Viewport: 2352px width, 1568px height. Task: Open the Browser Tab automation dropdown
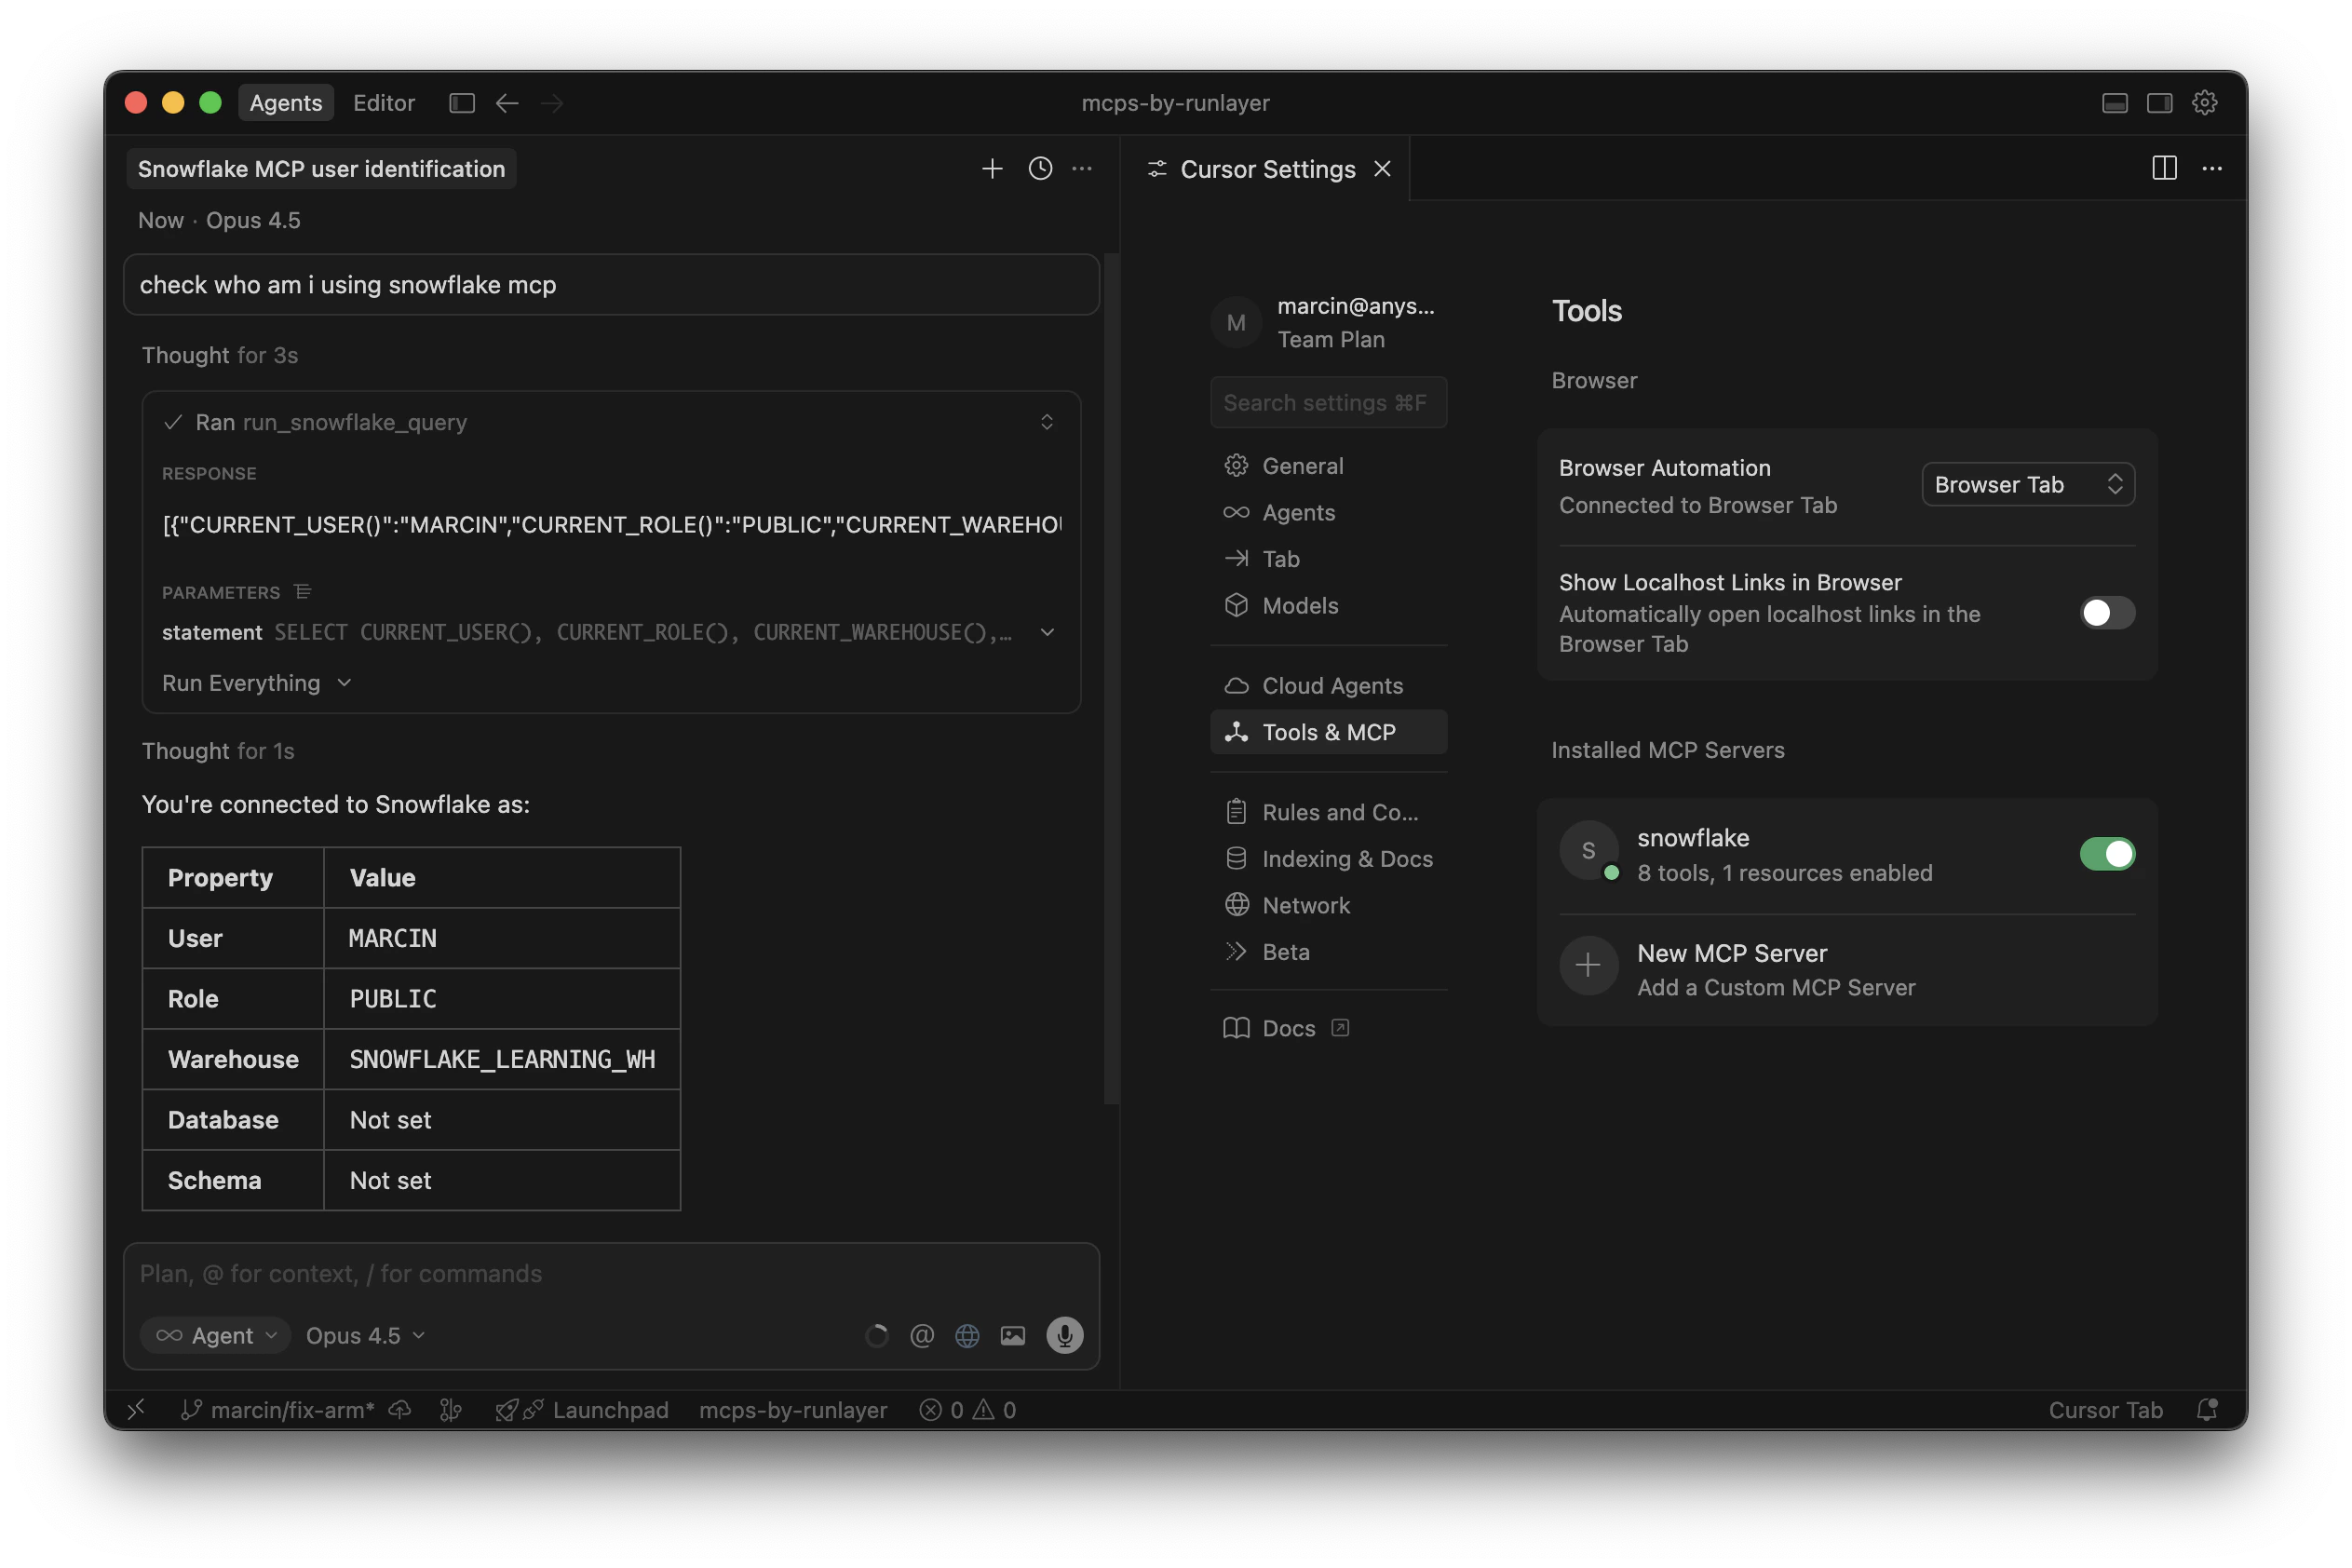(2027, 484)
